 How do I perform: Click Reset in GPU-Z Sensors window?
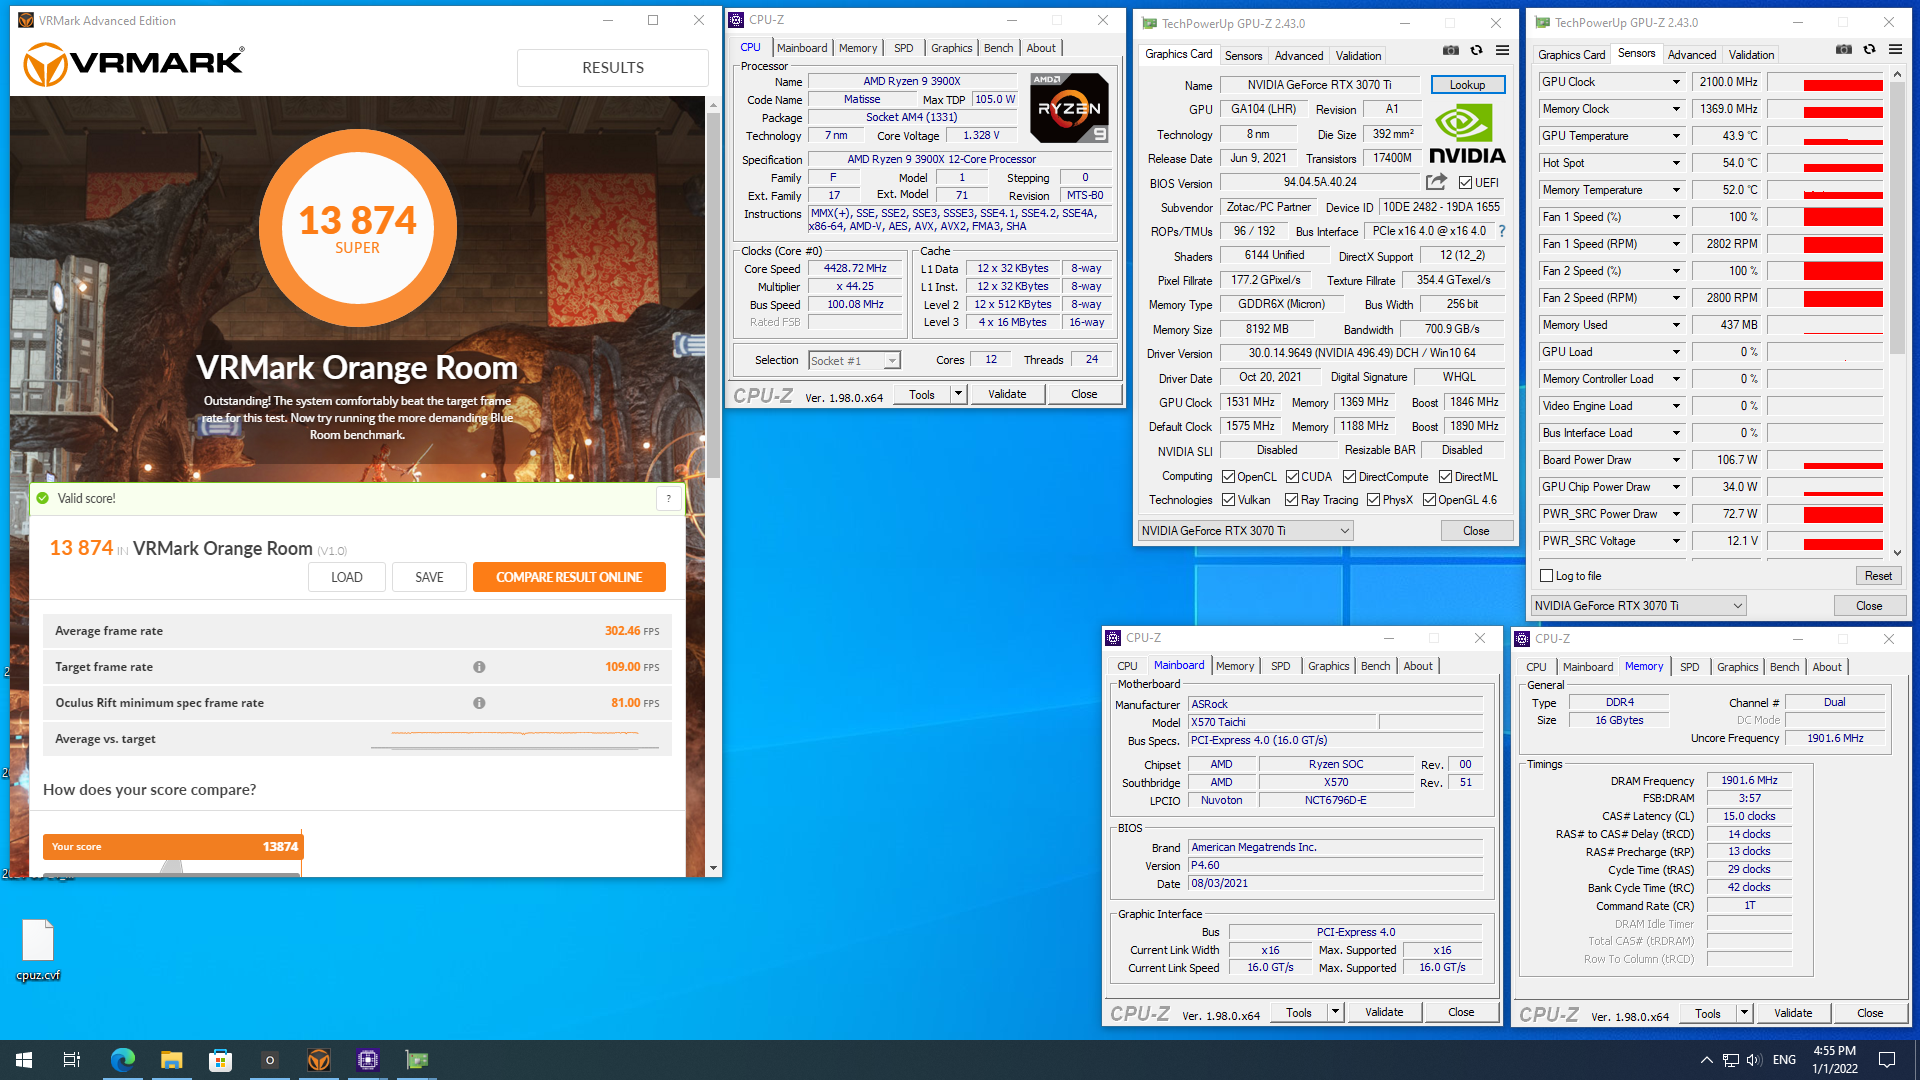[x=1878, y=576]
